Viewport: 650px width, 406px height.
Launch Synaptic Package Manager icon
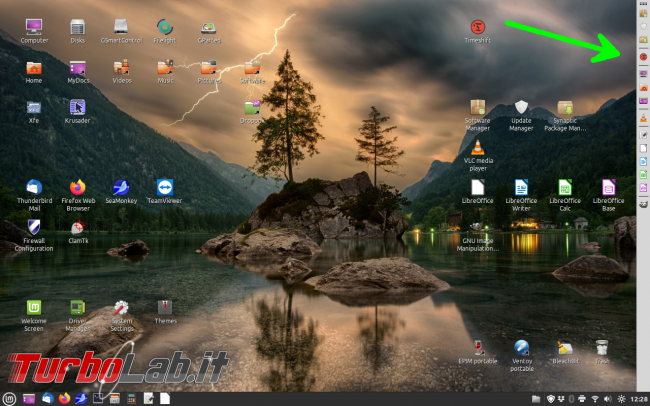pos(565,107)
